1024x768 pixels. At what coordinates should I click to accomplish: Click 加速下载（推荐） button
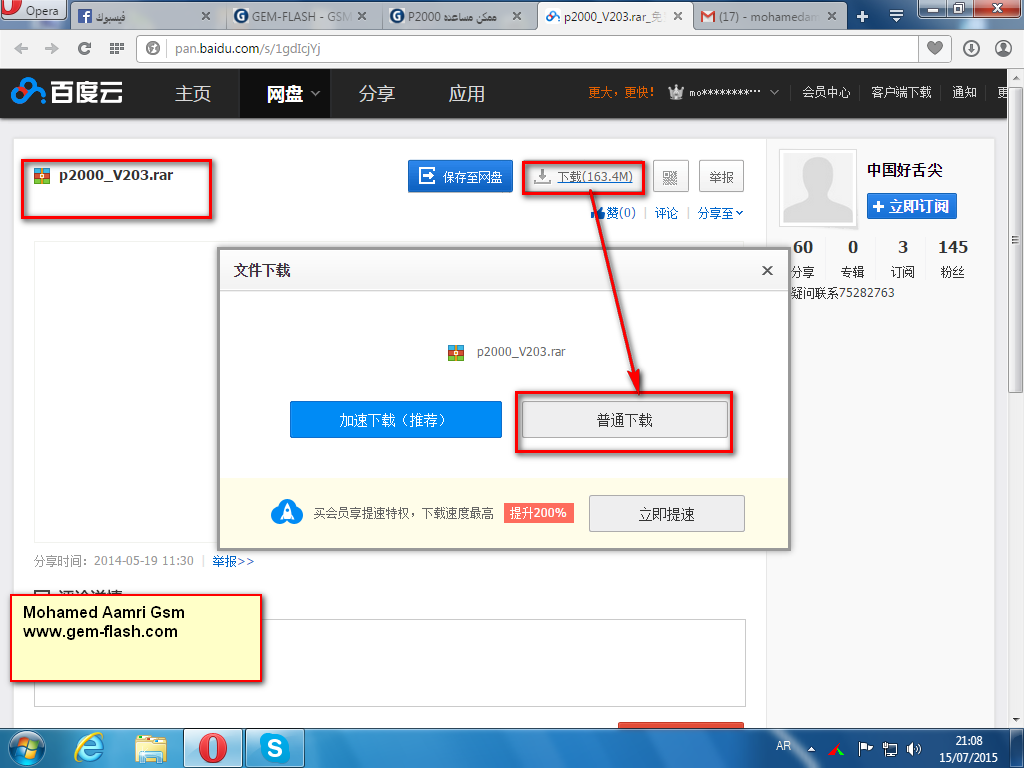[x=396, y=419]
